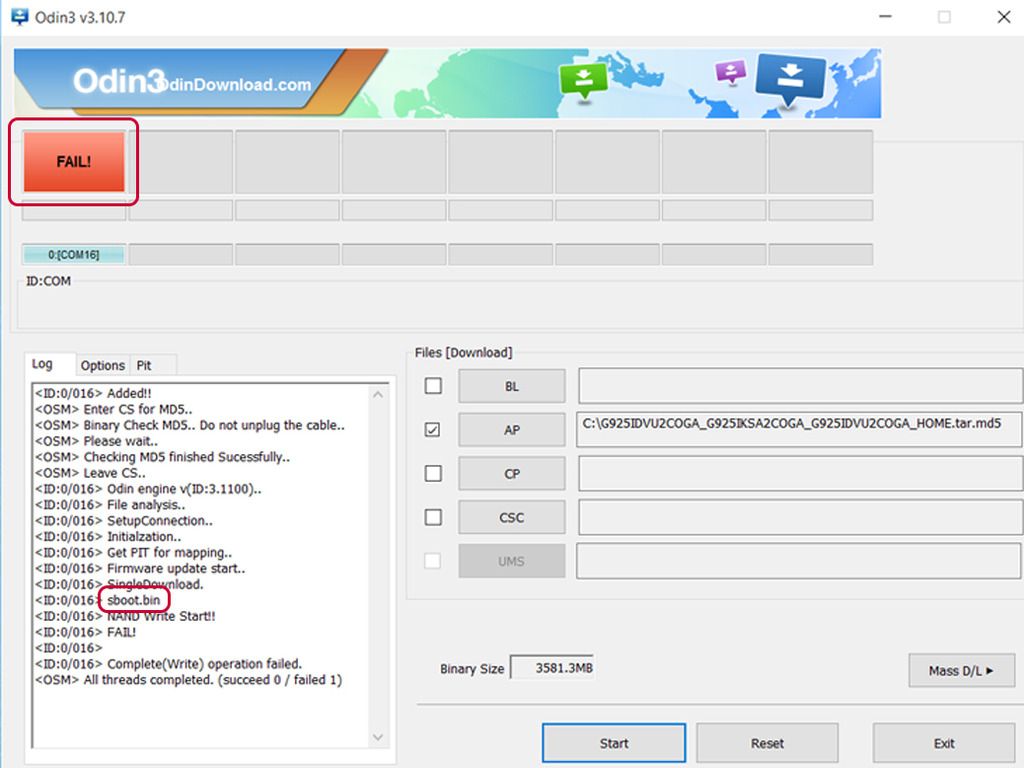
Task: Click the disabled UMS checkbox
Action: (432, 561)
